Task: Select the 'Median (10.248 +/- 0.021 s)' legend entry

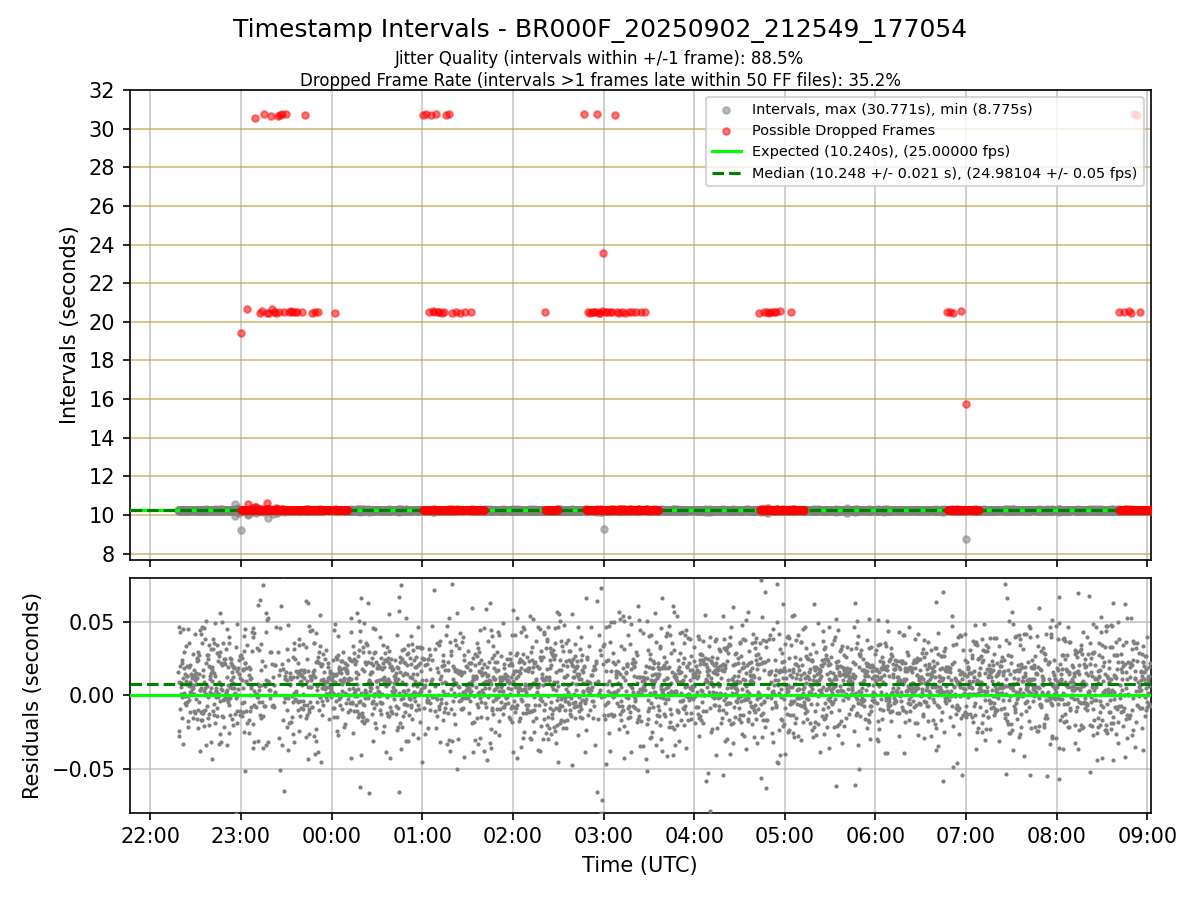Action: coord(944,173)
